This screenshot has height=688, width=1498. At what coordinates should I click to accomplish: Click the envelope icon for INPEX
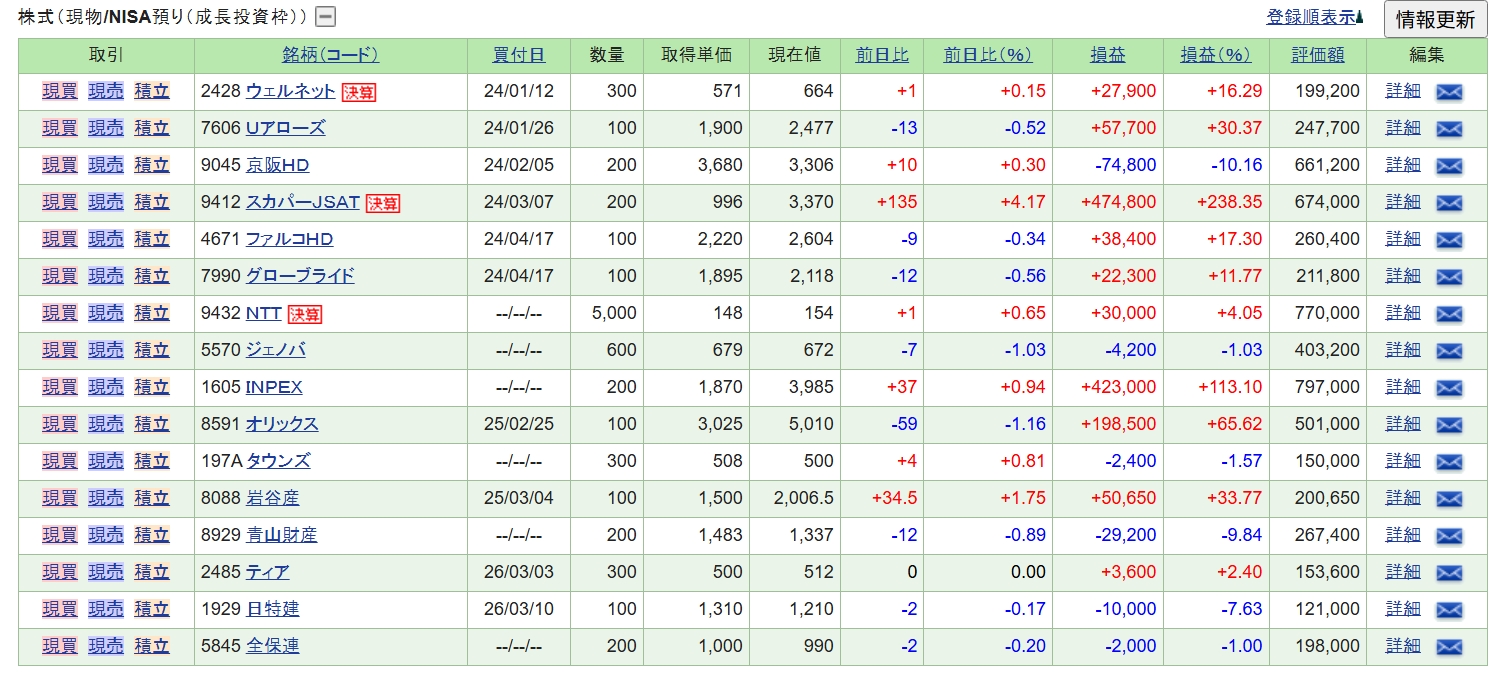point(1449,388)
